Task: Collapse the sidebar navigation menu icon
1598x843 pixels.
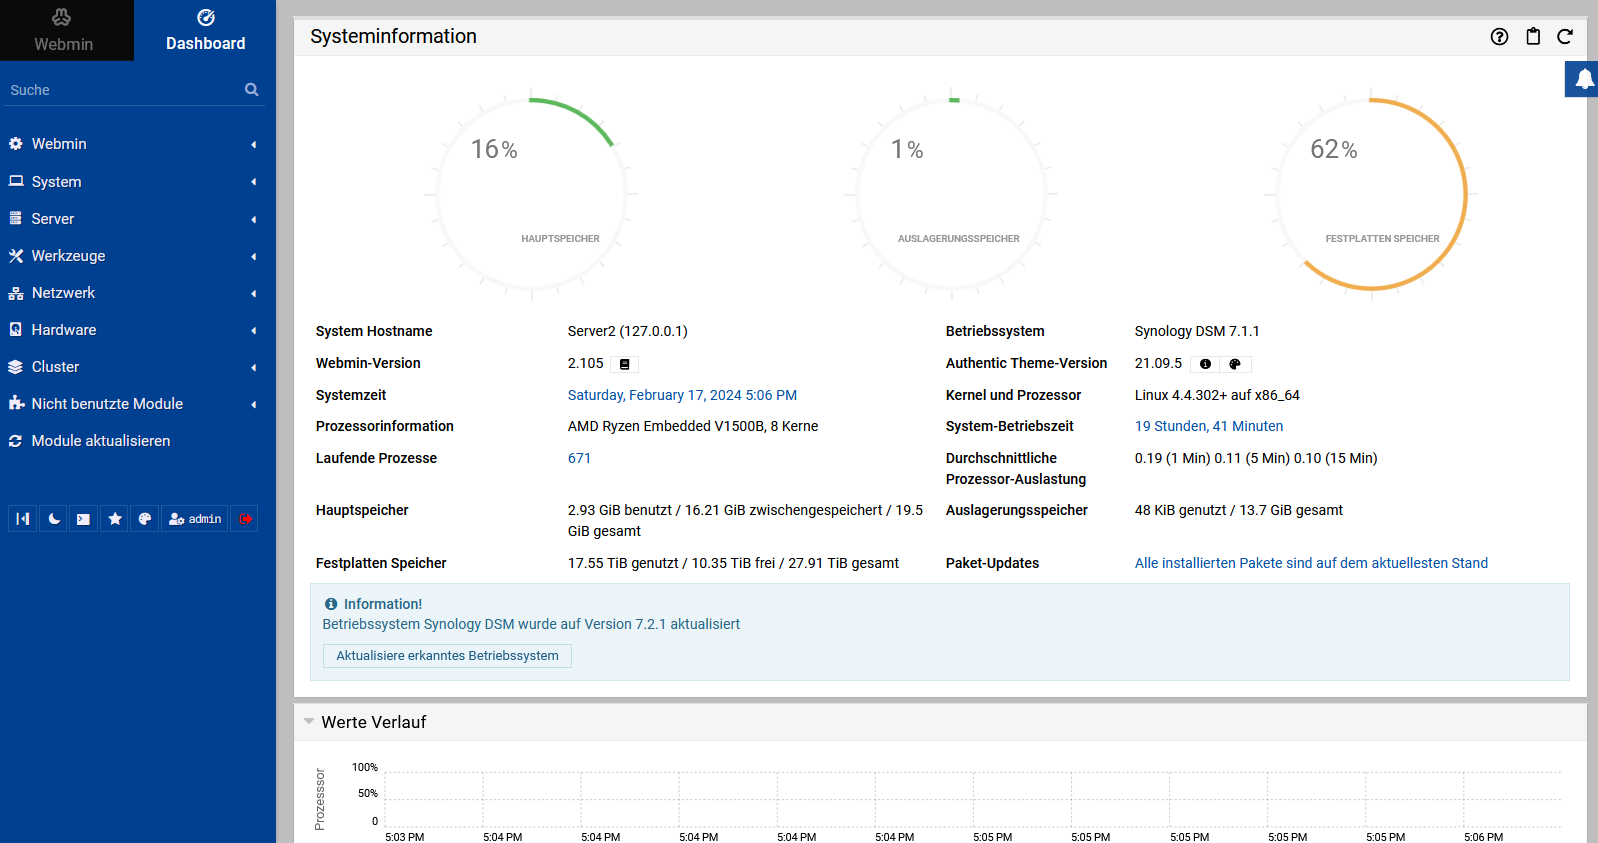Action: pos(23,519)
